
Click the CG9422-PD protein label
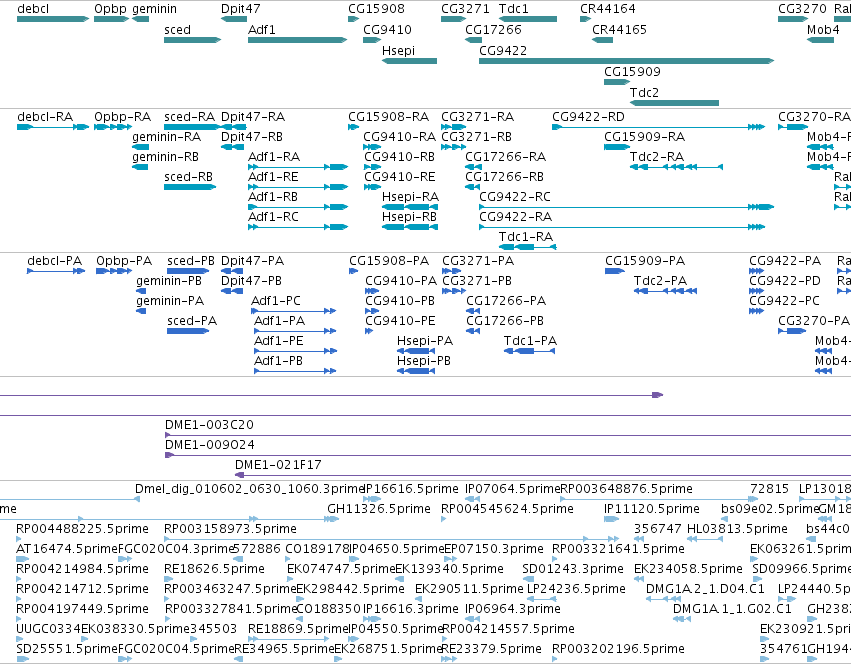(785, 281)
